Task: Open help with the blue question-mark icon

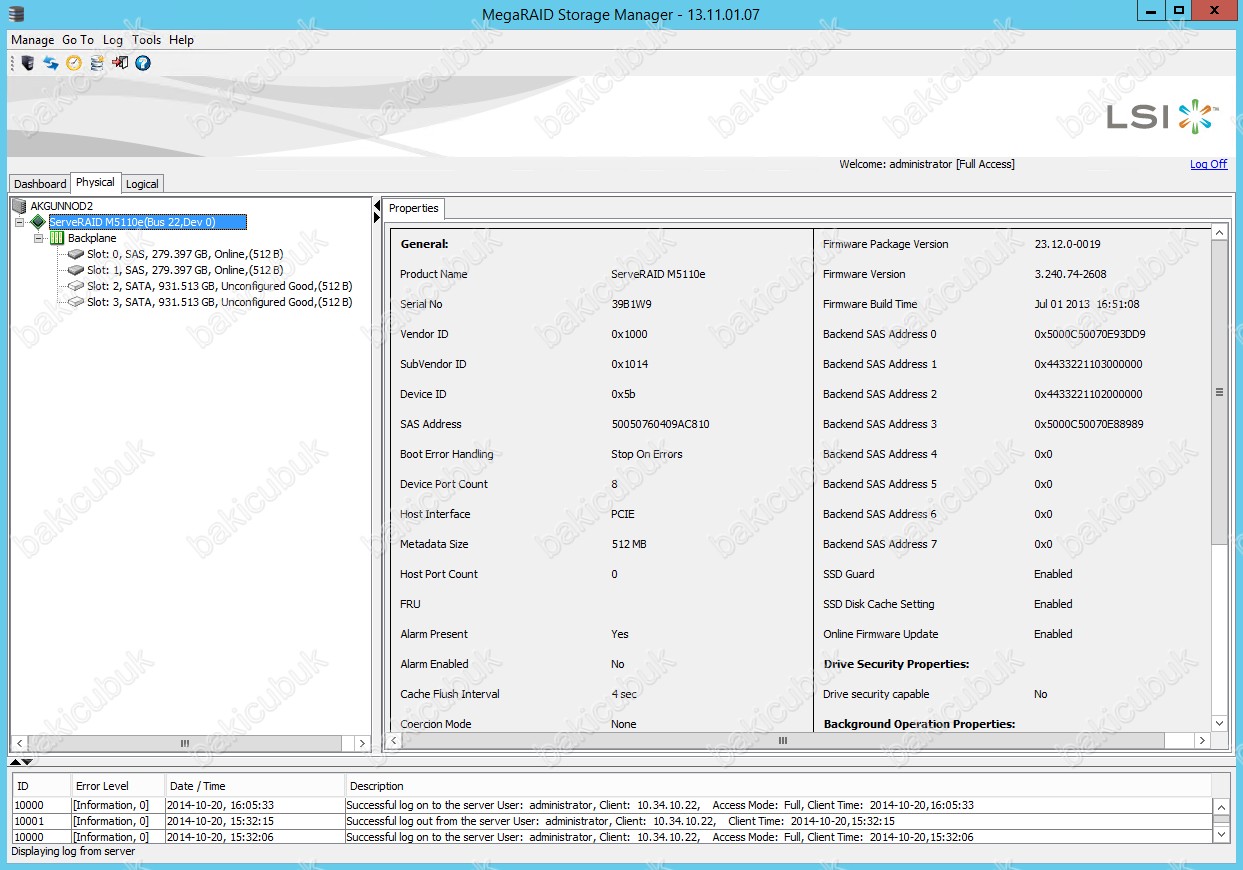Action: pos(143,63)
